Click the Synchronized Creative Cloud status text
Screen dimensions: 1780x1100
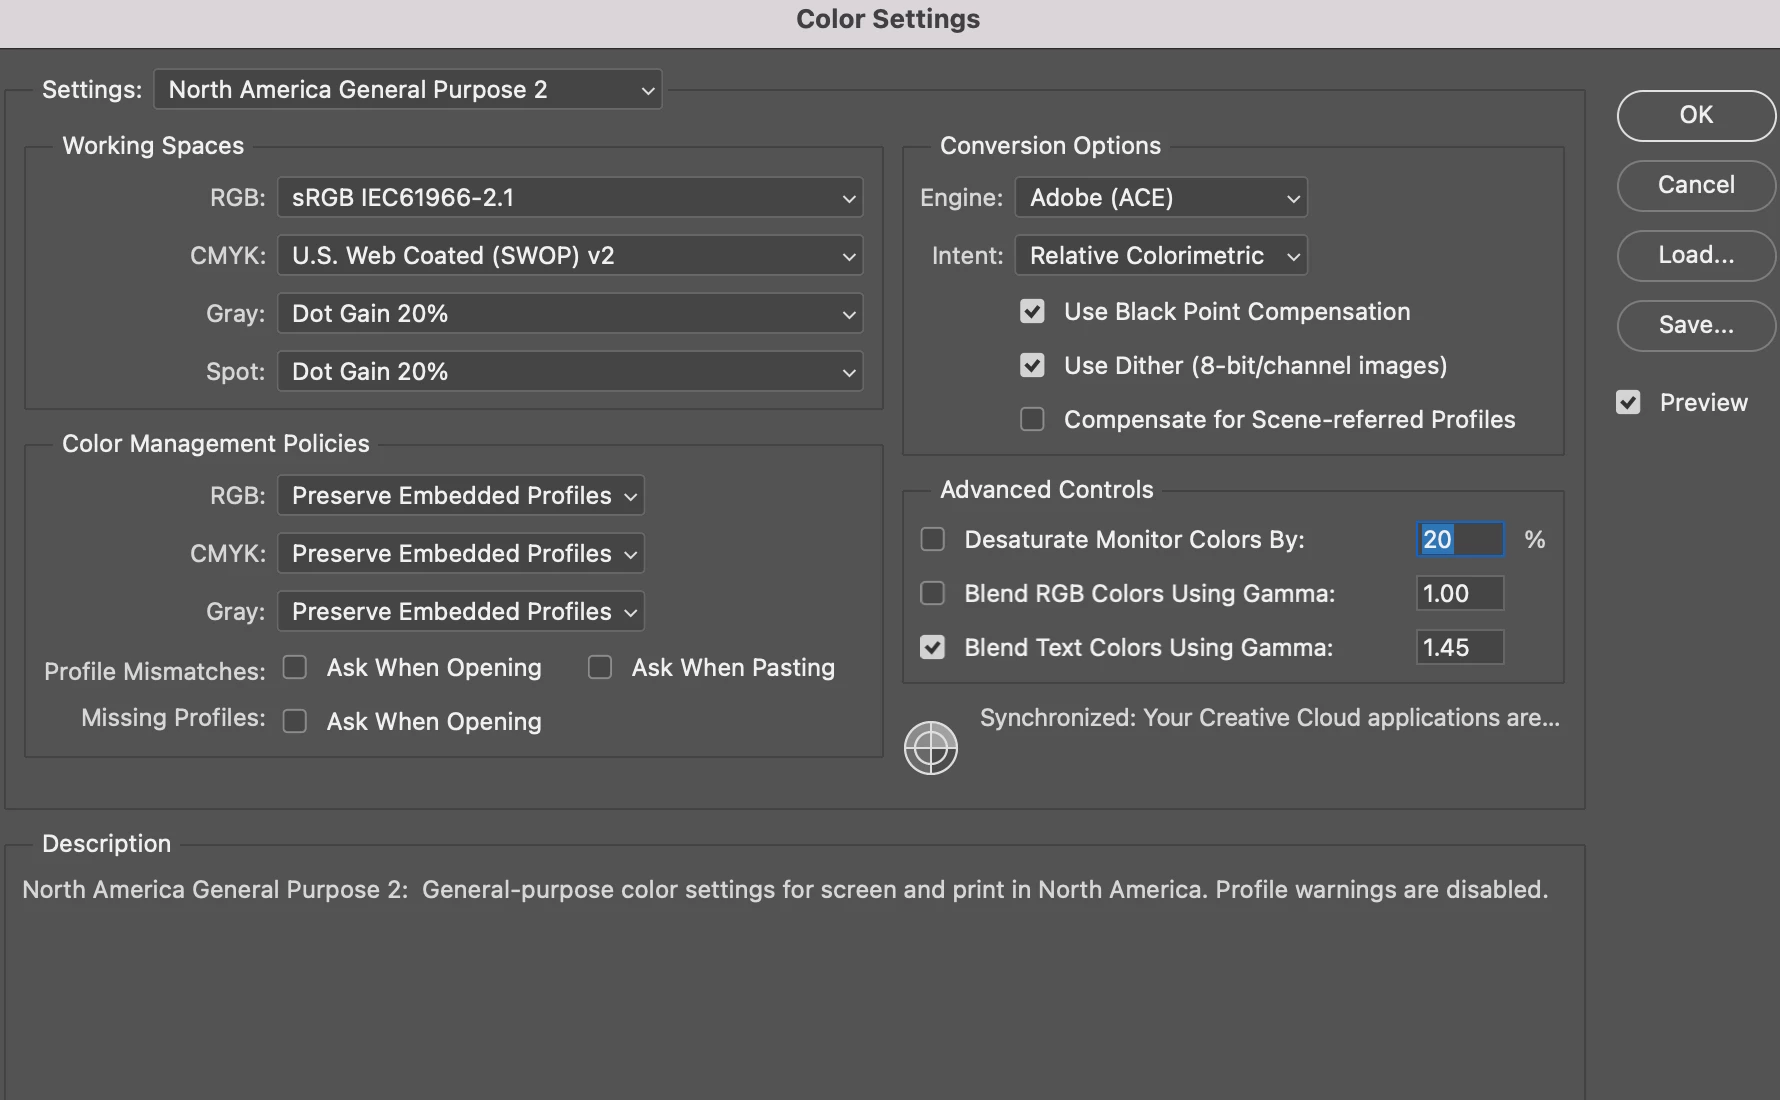pos(1269,718)
